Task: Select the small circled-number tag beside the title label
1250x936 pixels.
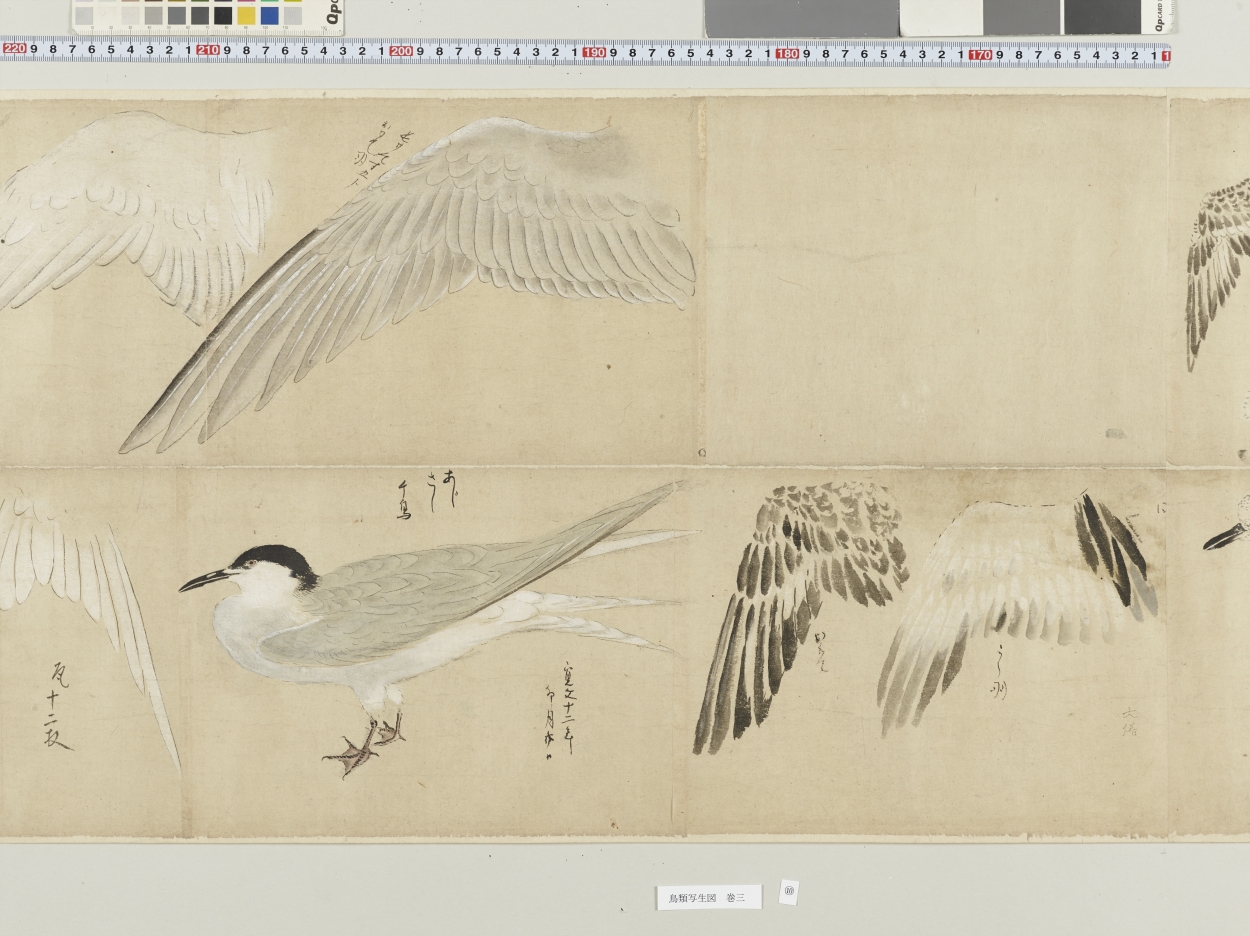Action: pyautogui.click(x=788, y=892)
